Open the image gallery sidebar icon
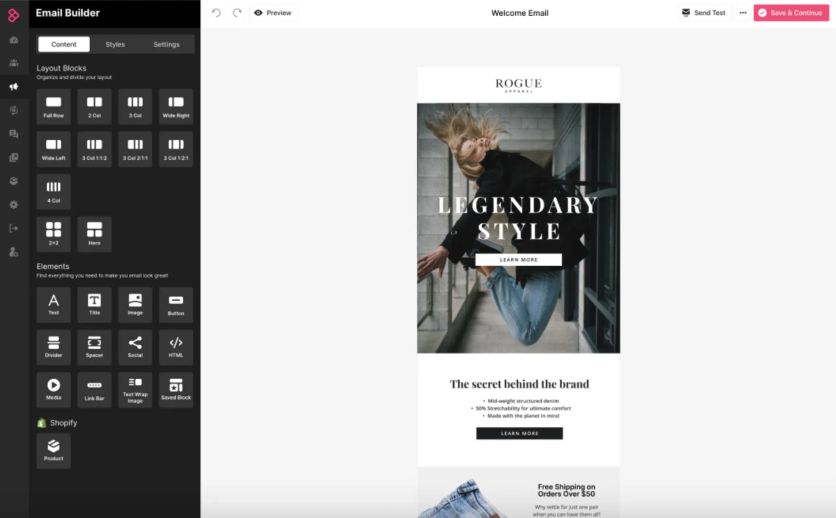The width and height of the screenshot is (836, 518). point(14,157)
